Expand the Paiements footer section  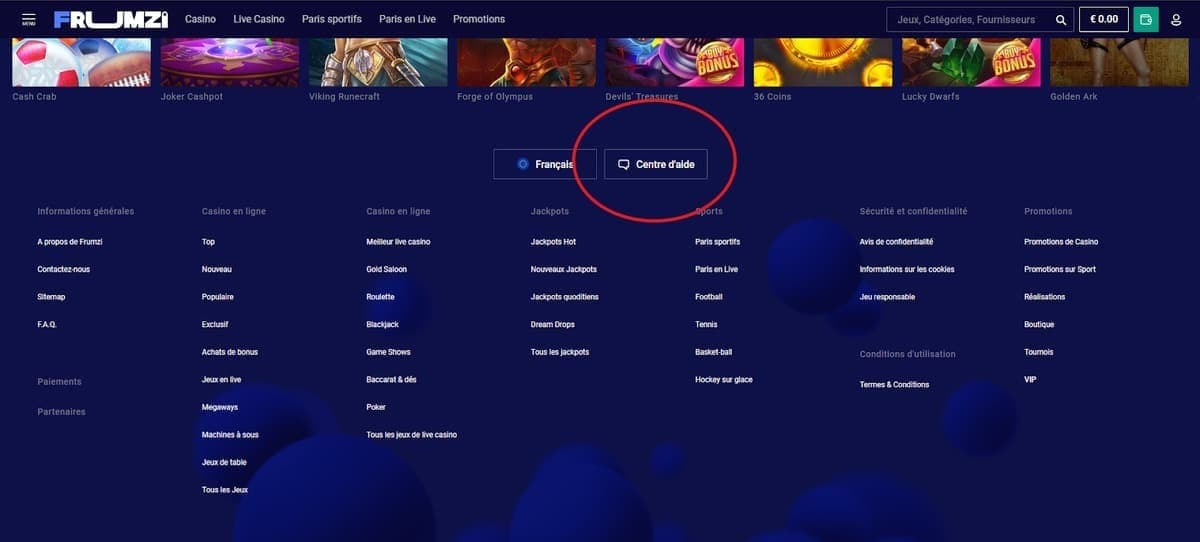(x=59, y=382)
